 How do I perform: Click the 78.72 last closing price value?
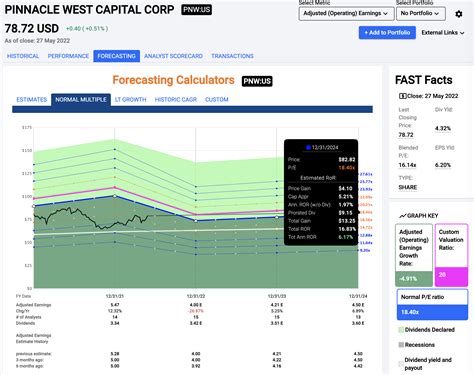pyautogui.click(x=406, y=135)
